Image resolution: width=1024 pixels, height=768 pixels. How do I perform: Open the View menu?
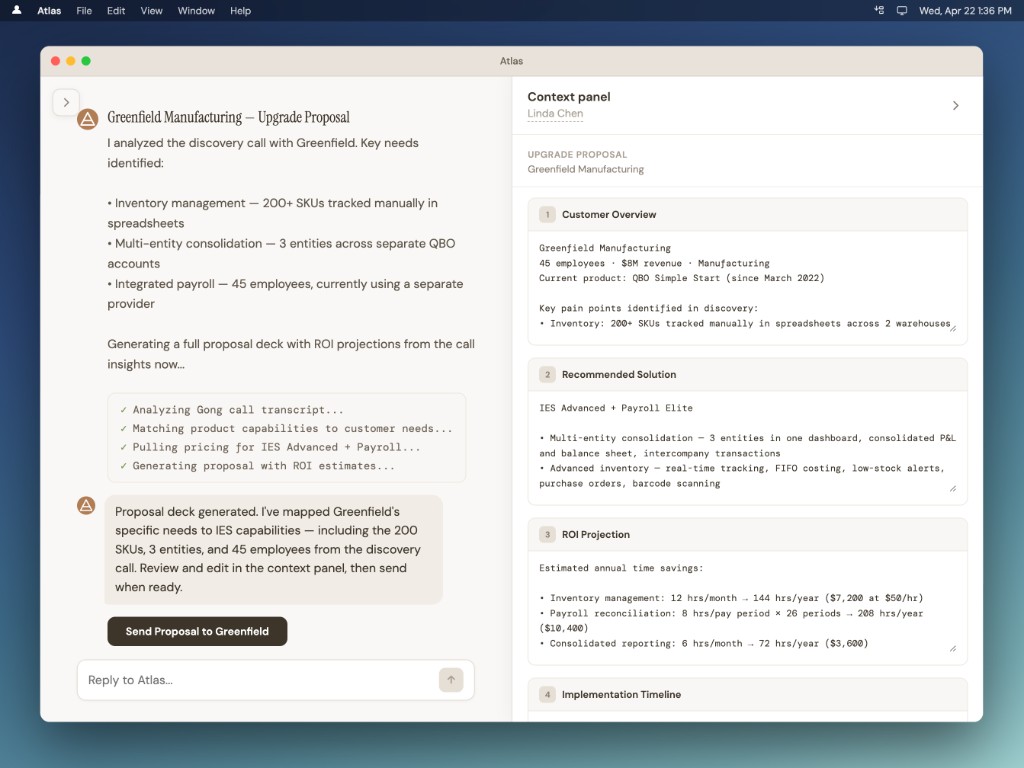(152, 10)
